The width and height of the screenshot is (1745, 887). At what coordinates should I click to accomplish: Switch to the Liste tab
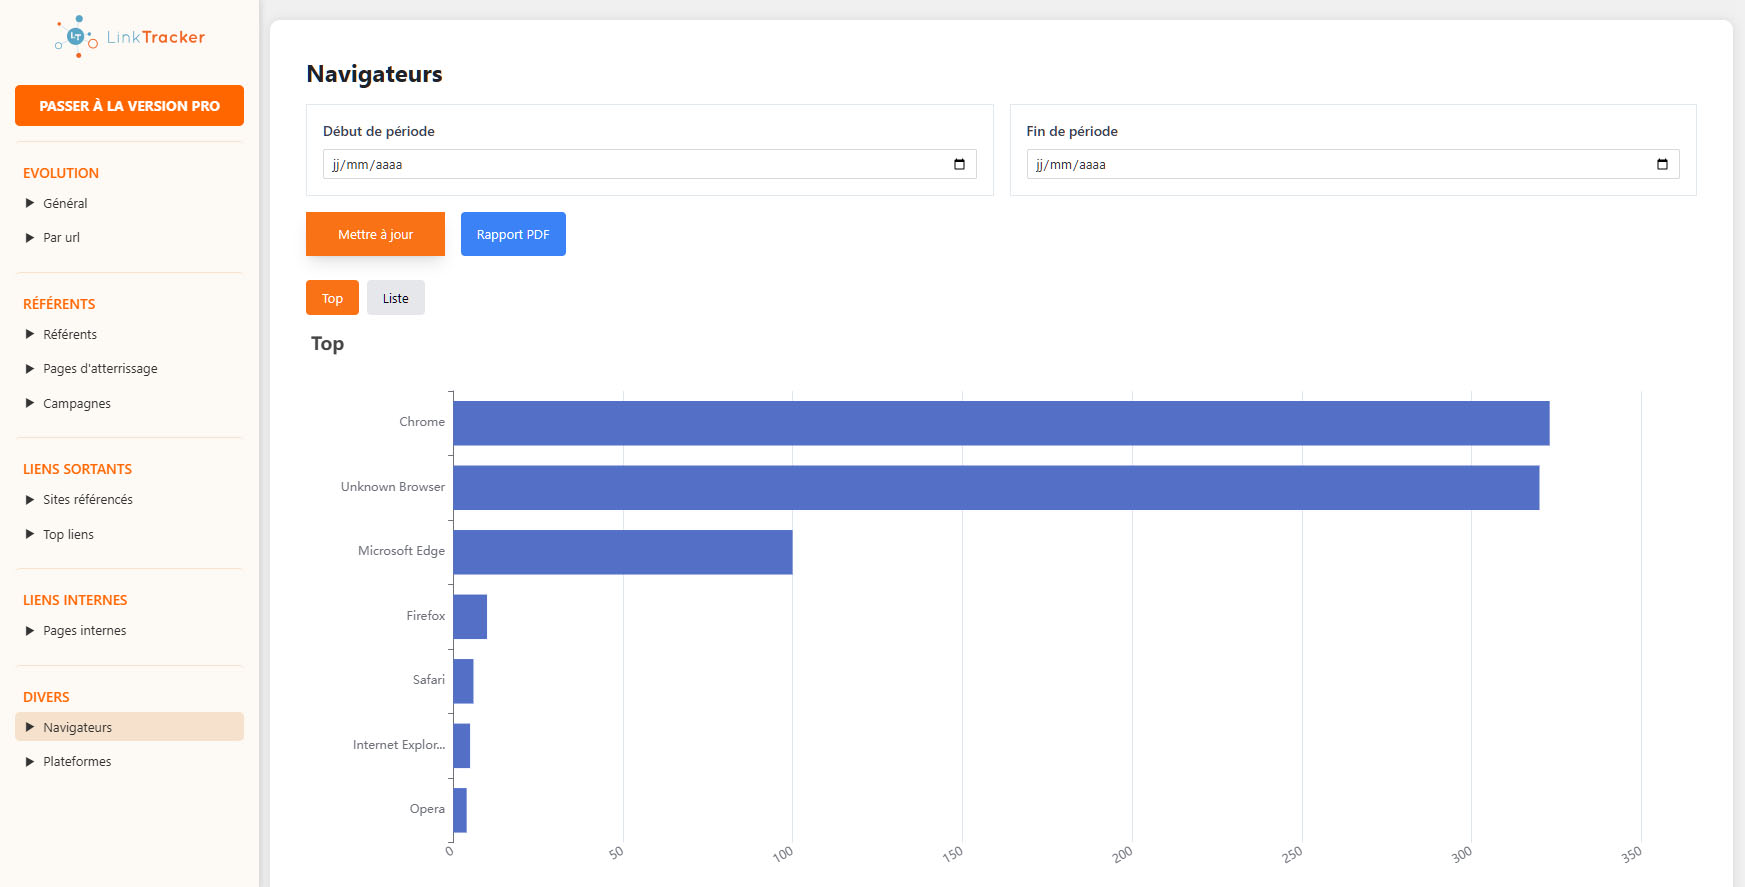coord(395,298)
